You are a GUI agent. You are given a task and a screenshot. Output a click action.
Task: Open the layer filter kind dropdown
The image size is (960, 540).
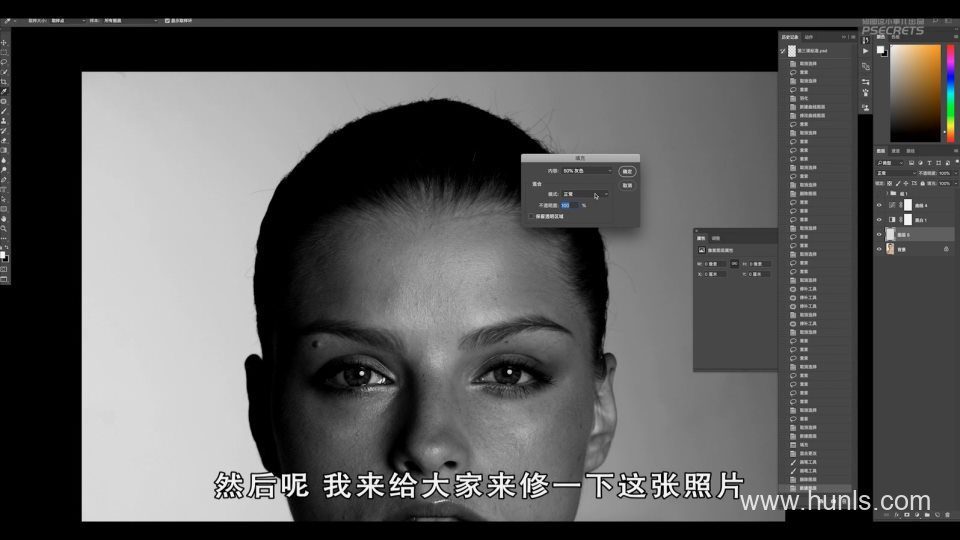click(890, 163)
